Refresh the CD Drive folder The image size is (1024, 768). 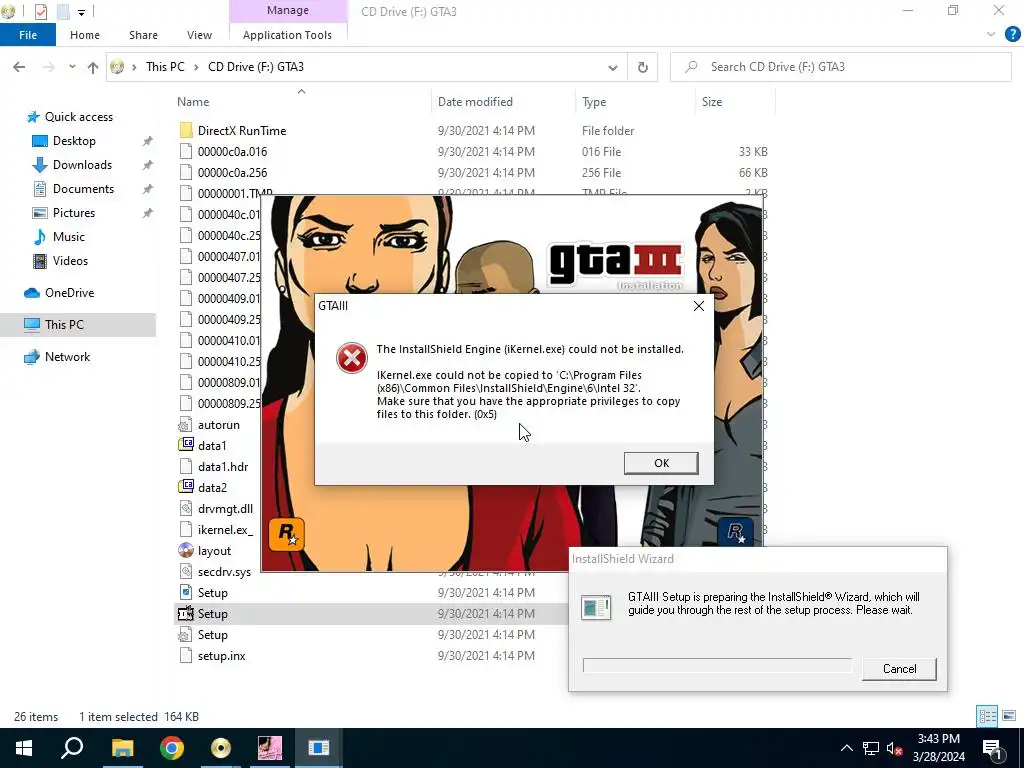pos(643,67)
